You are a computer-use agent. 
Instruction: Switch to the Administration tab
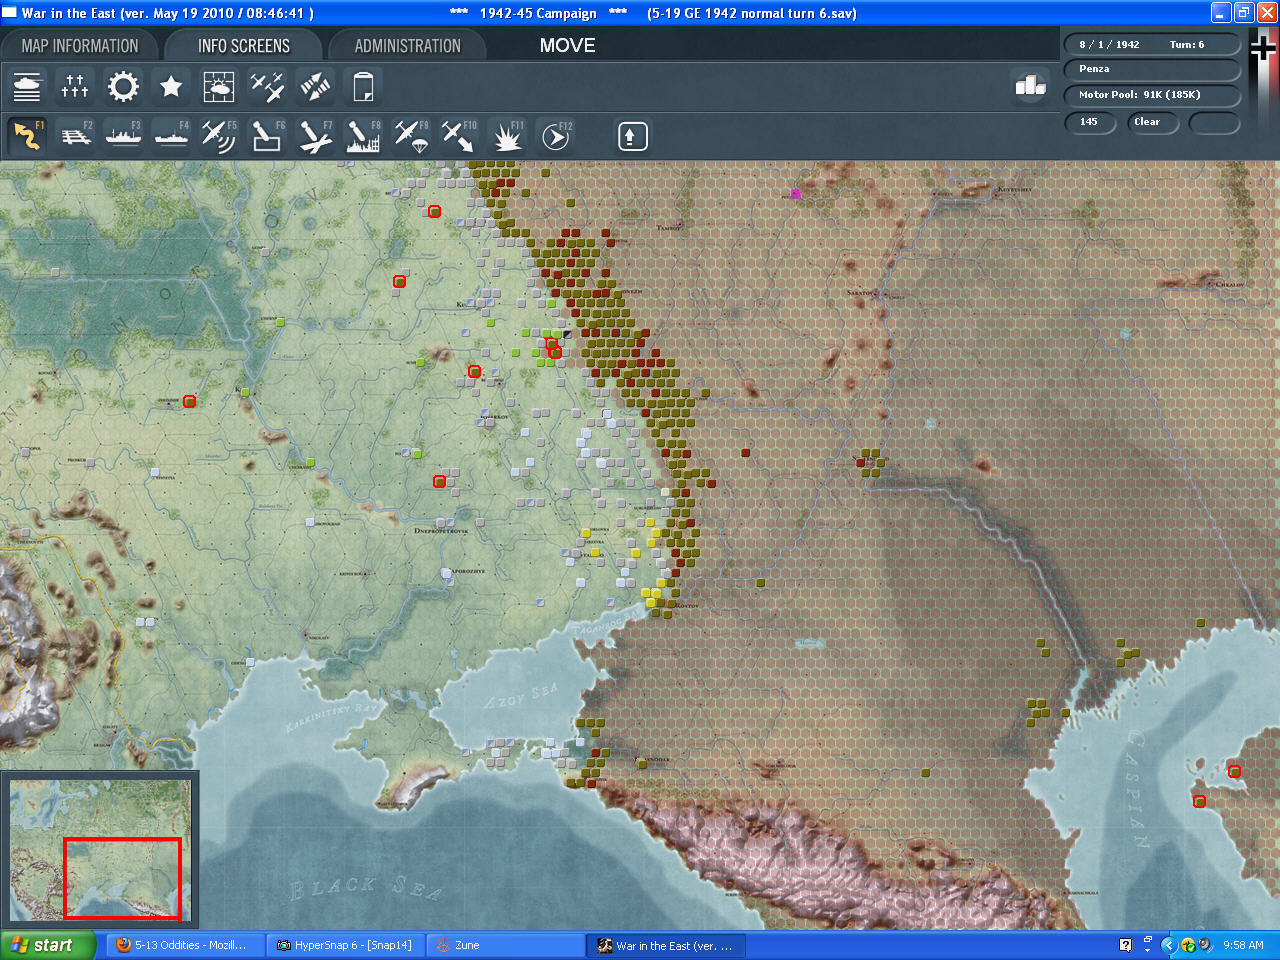408,46
